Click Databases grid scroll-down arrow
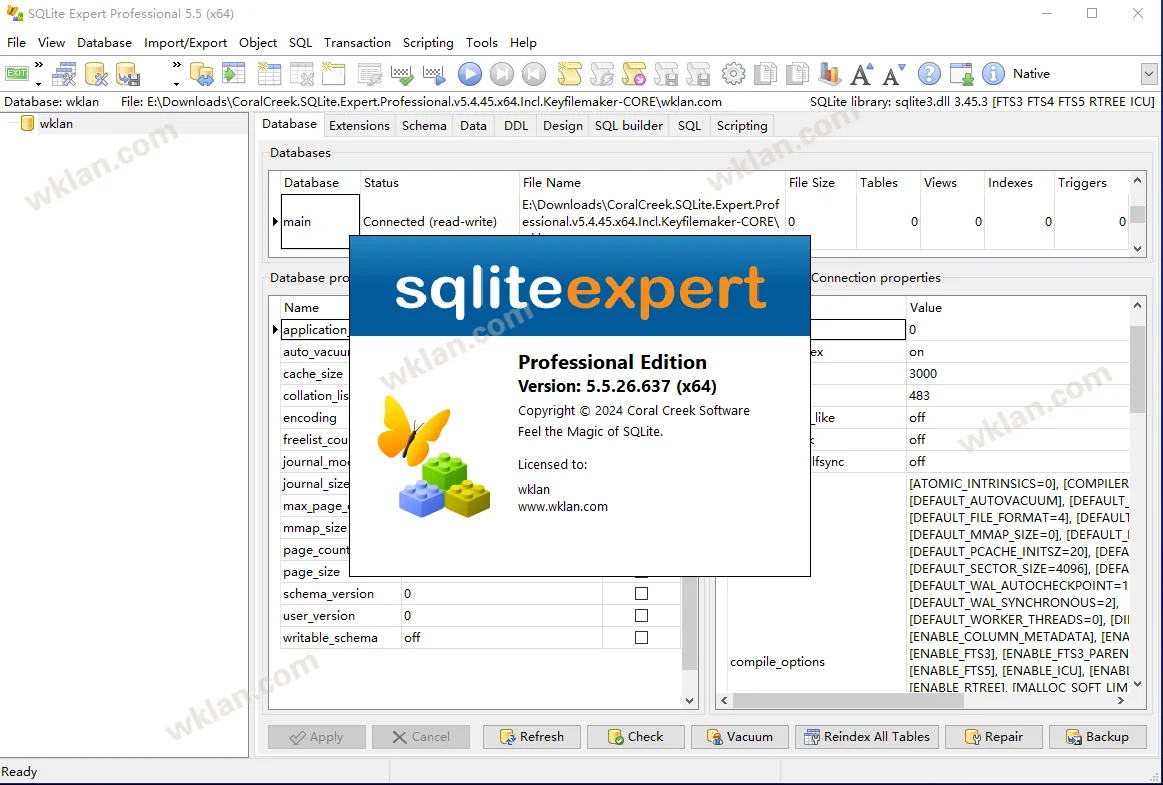Screen dimensions: 1163x785 [x=1138, y=249]
